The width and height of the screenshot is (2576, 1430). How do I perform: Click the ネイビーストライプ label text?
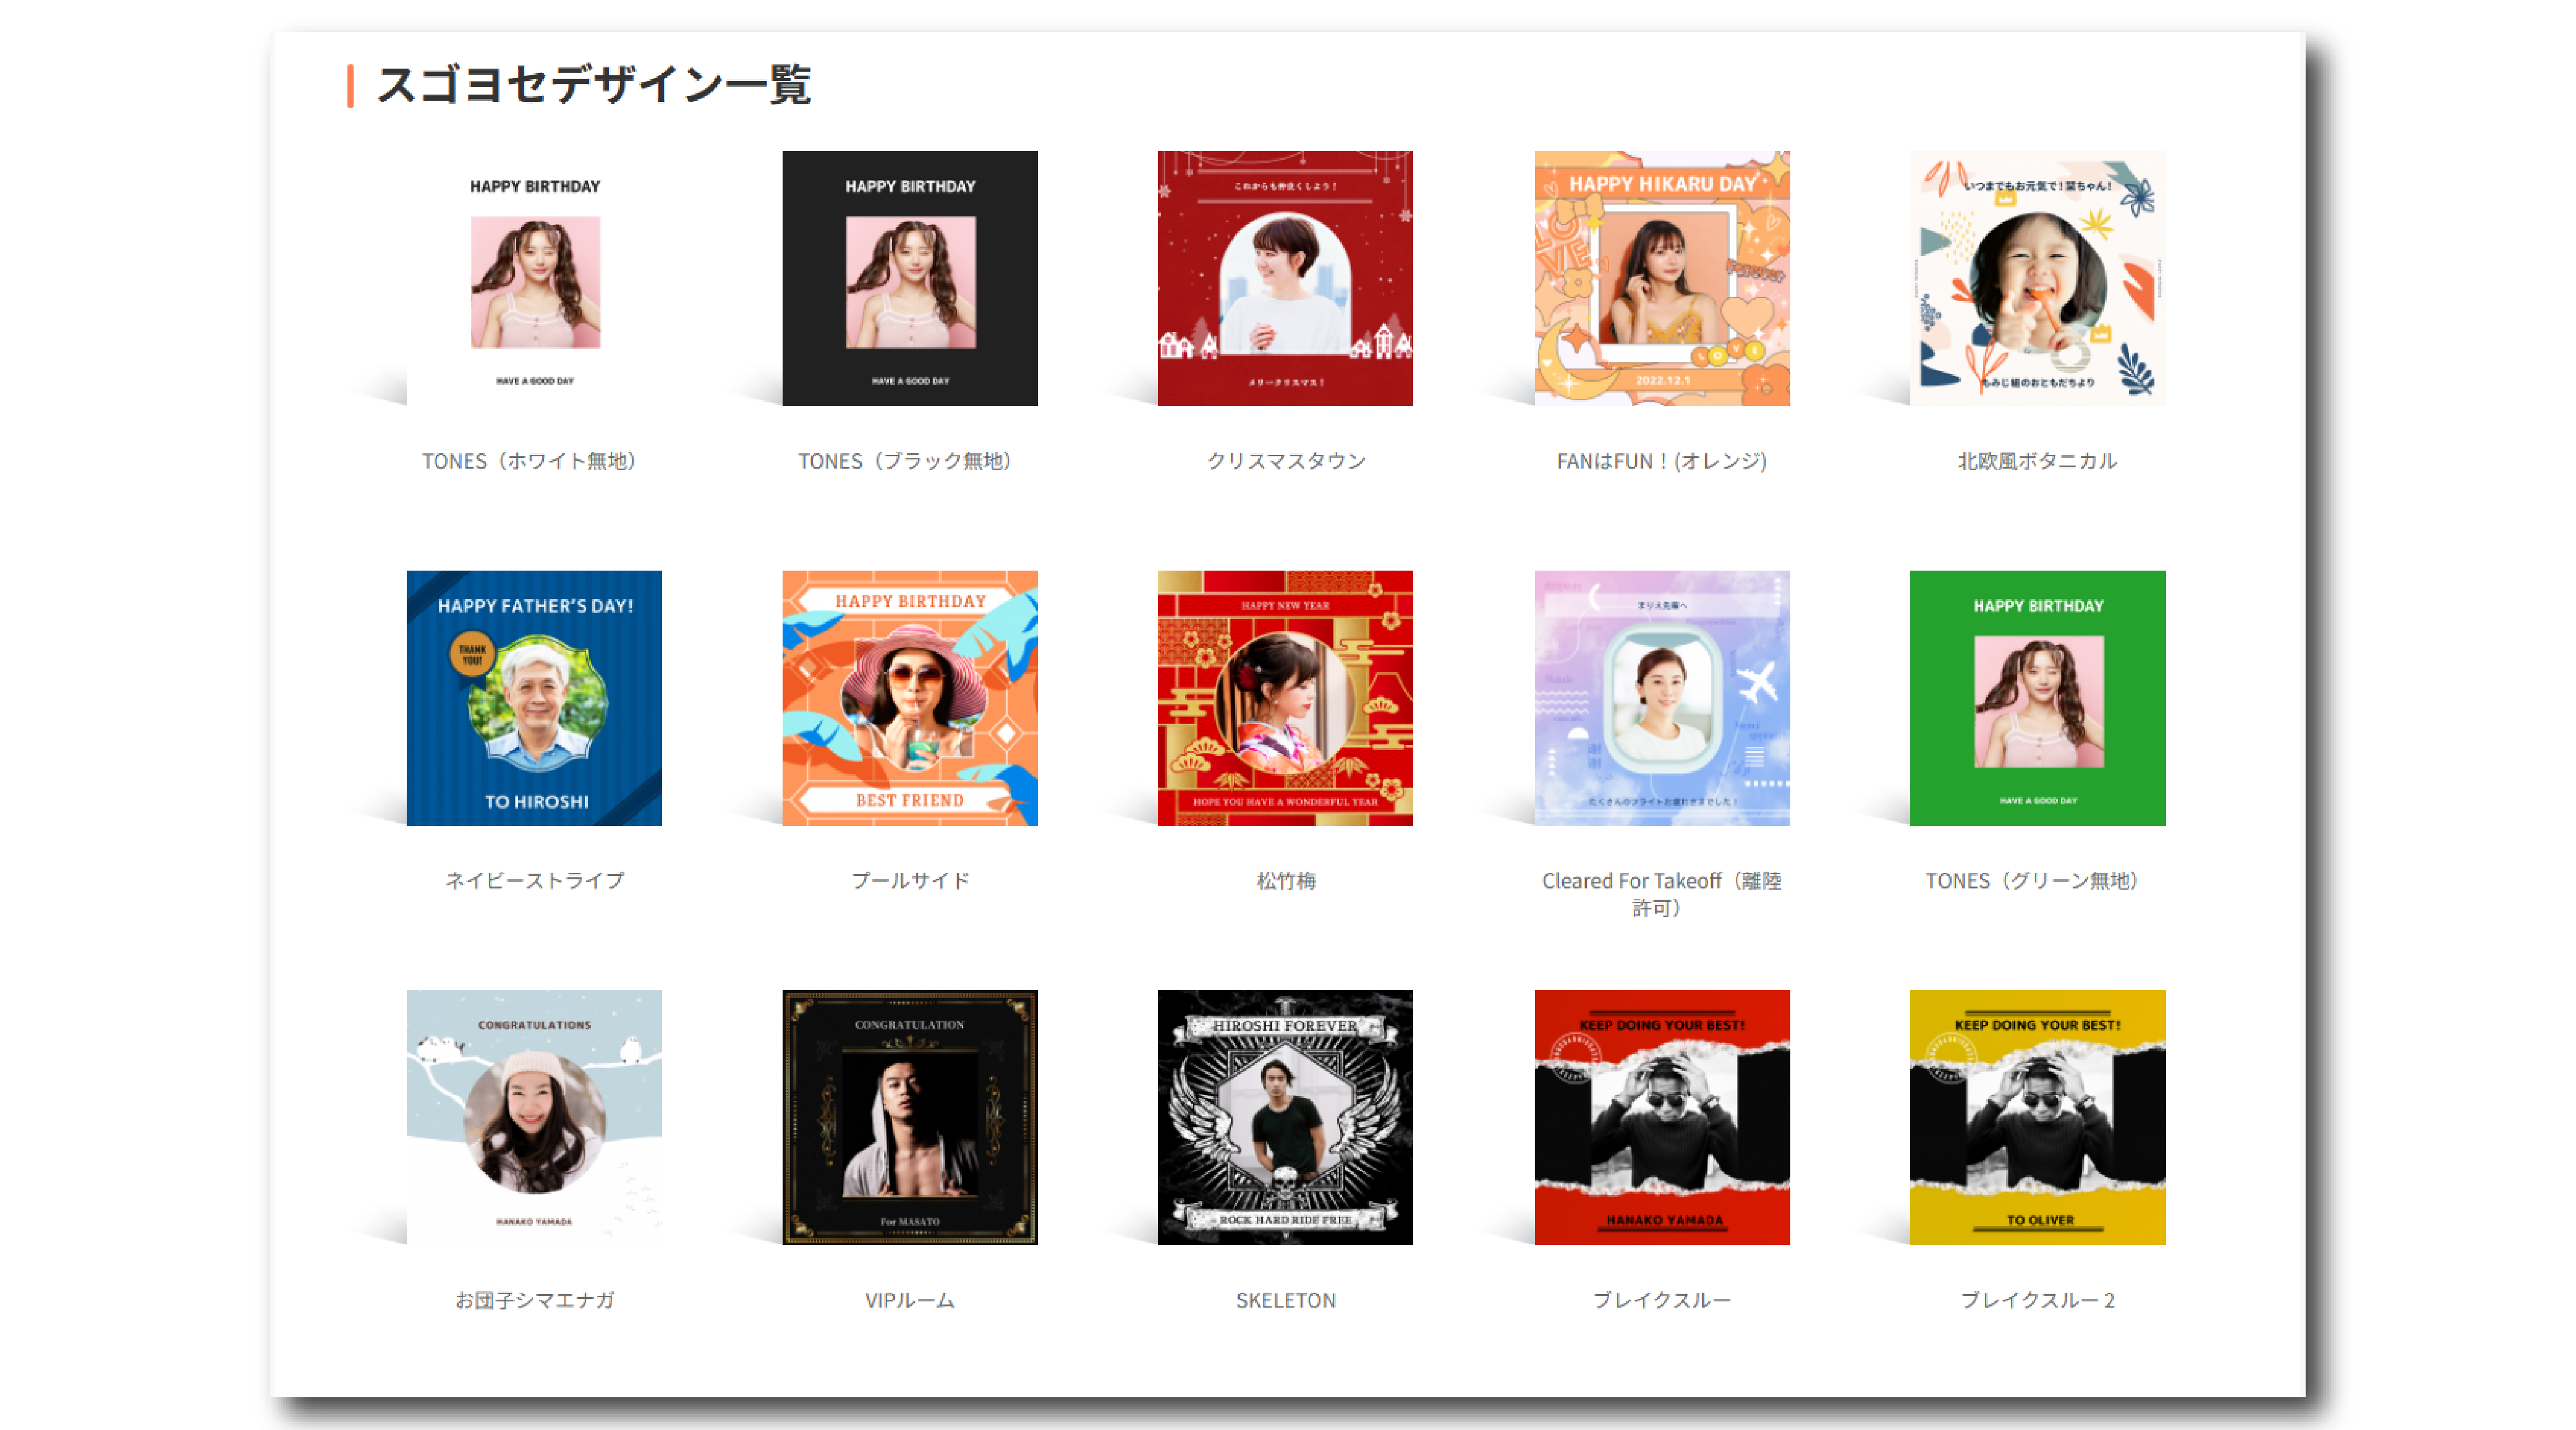[x=534, y=881]
